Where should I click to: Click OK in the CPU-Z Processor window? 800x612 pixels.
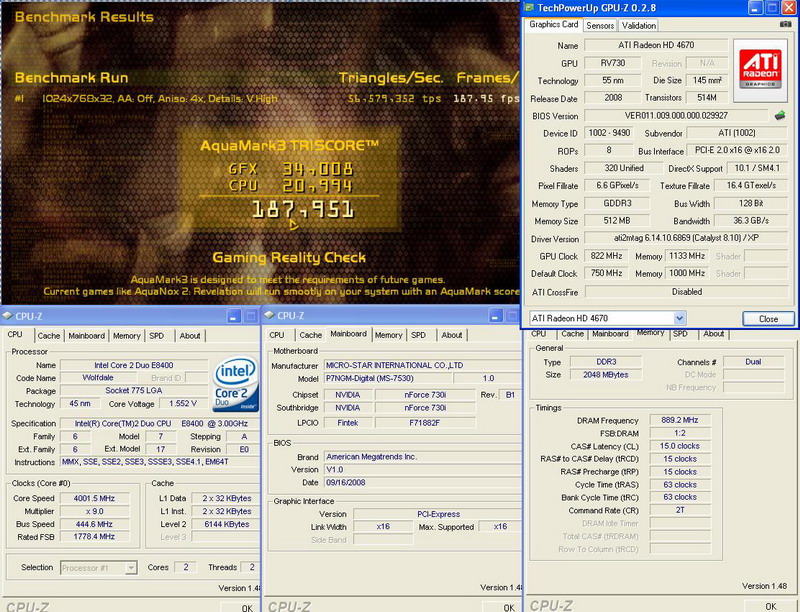pyautogui.click(x=247, y=607)
